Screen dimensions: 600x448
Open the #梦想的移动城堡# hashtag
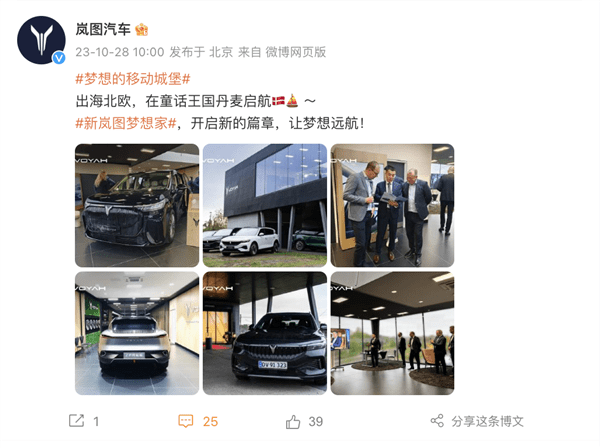[x=133, y=79]
